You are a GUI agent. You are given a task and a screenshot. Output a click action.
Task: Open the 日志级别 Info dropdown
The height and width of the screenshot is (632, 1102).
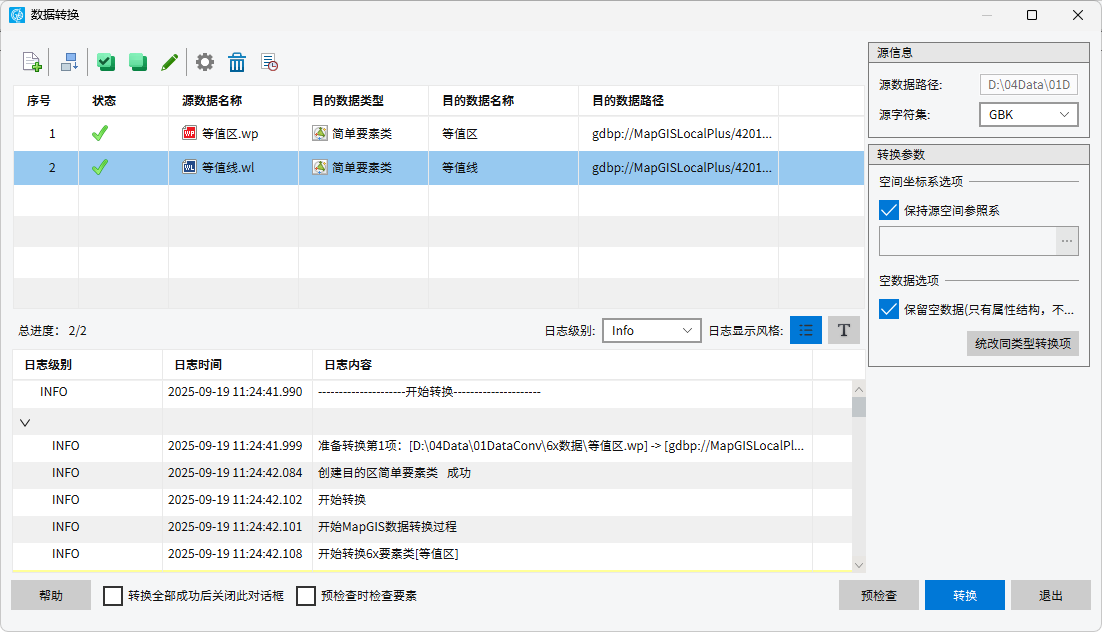click(x=650, y=330)
